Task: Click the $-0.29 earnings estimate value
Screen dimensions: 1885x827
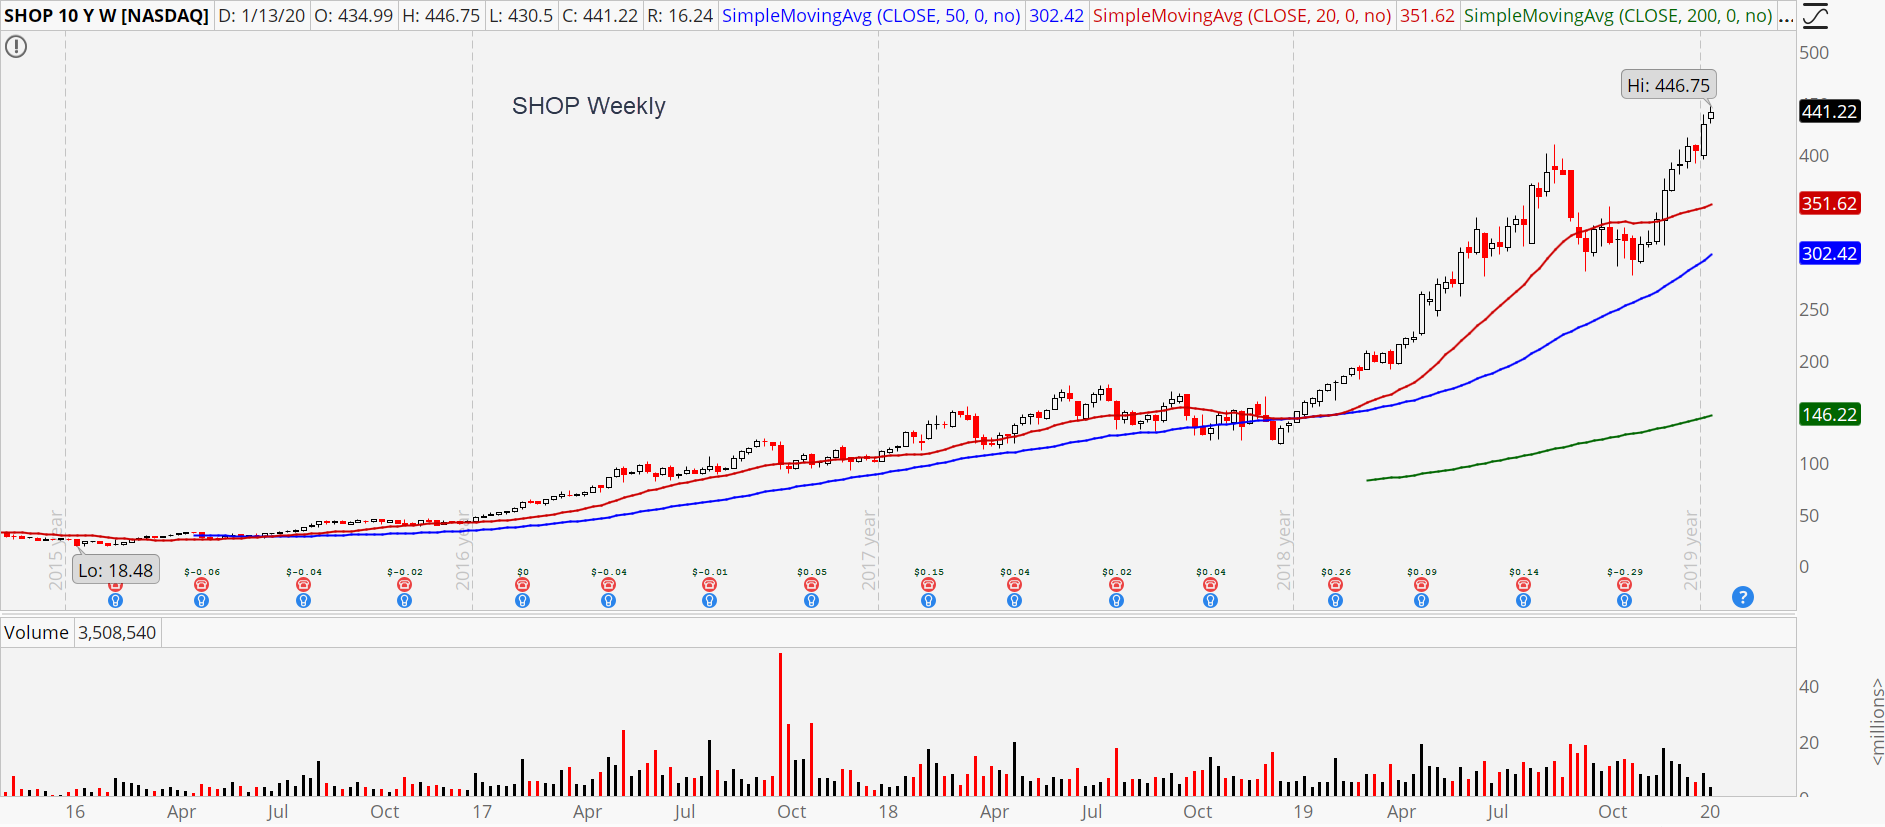Action: point(1624,572)
